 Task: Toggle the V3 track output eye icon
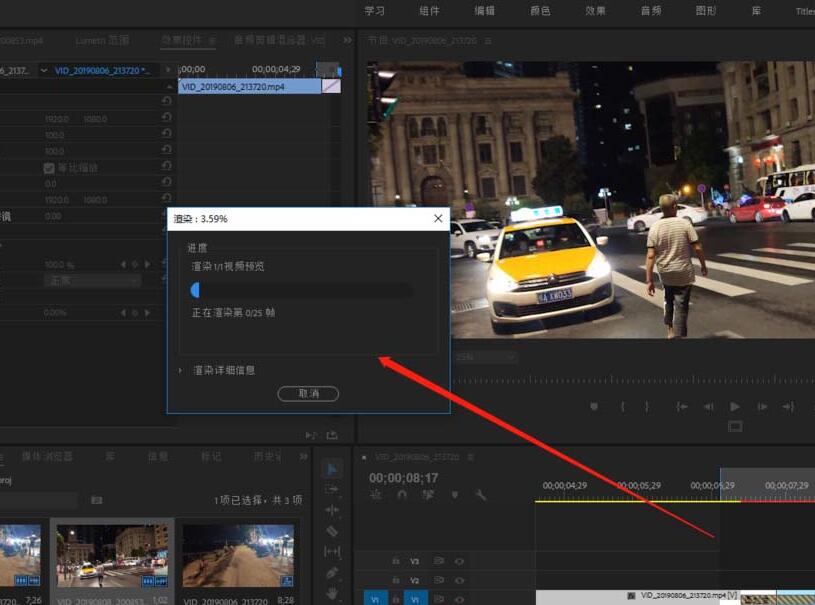click(459, 561)
